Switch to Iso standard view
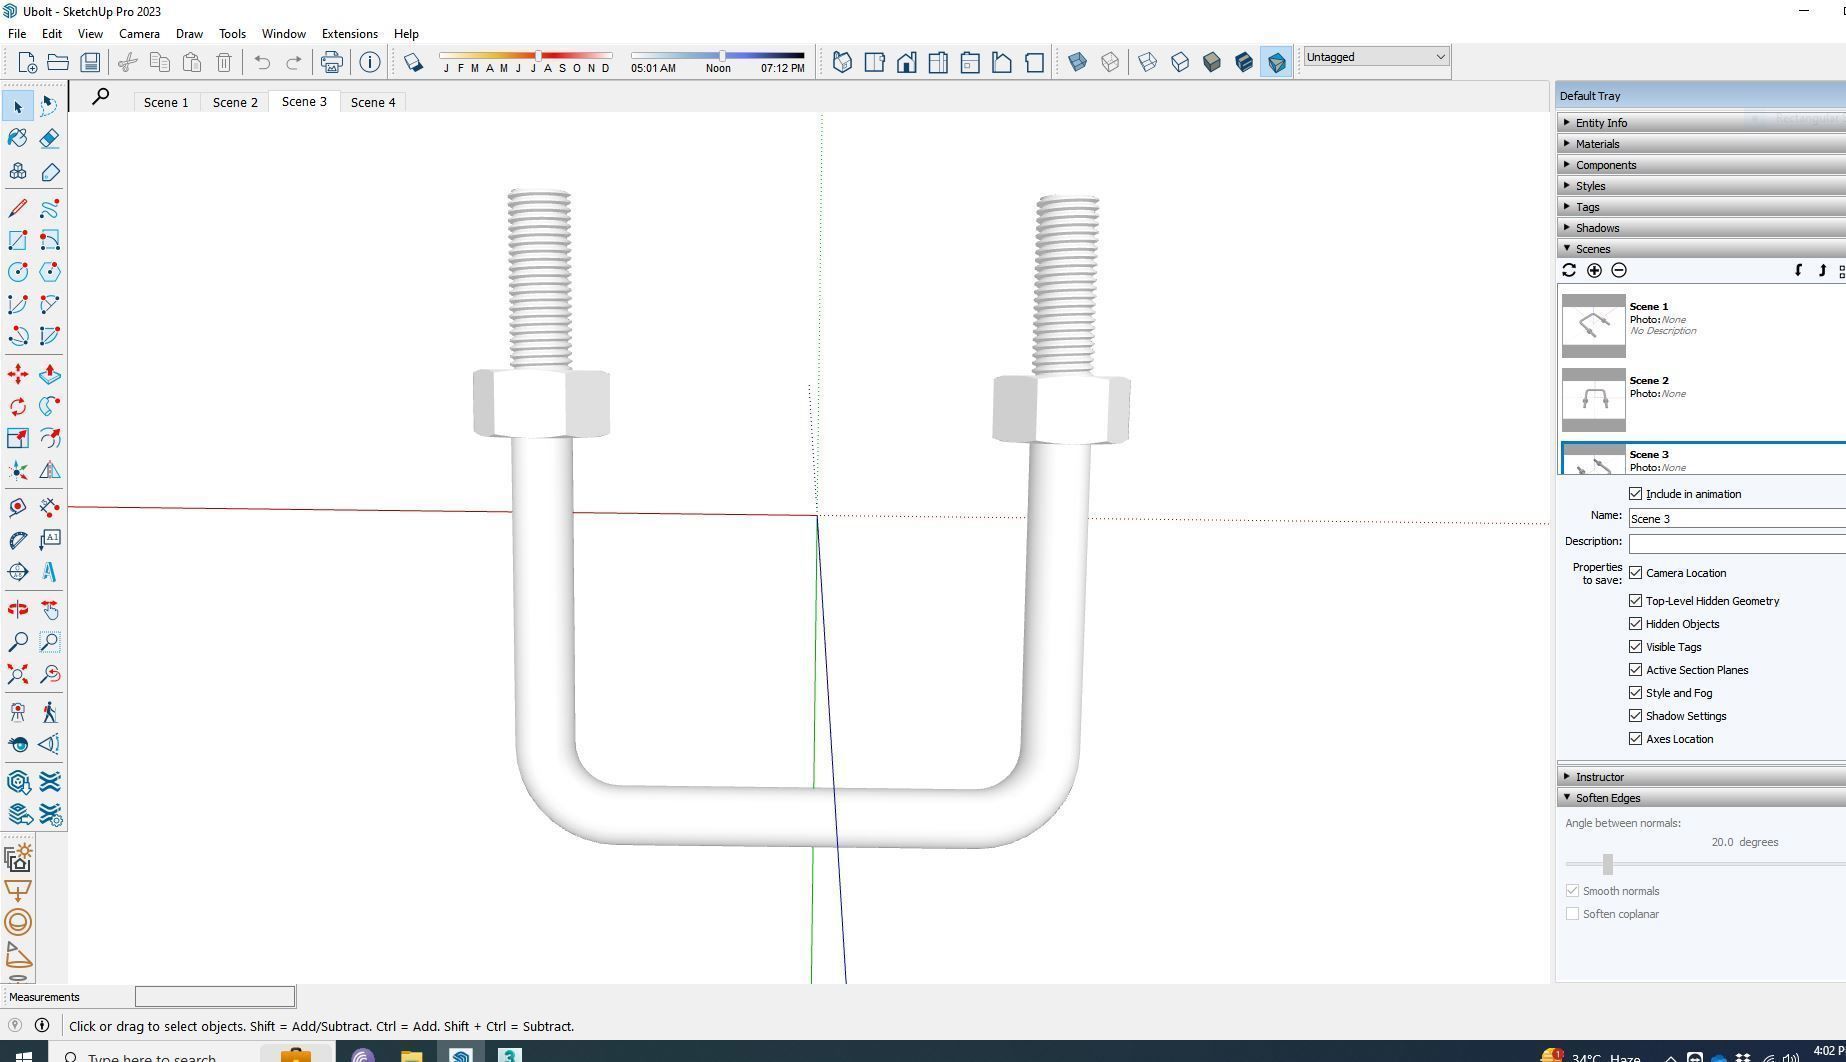Image resolution: width=1846 pixels, height=1062 pixels. coord(842,63)
